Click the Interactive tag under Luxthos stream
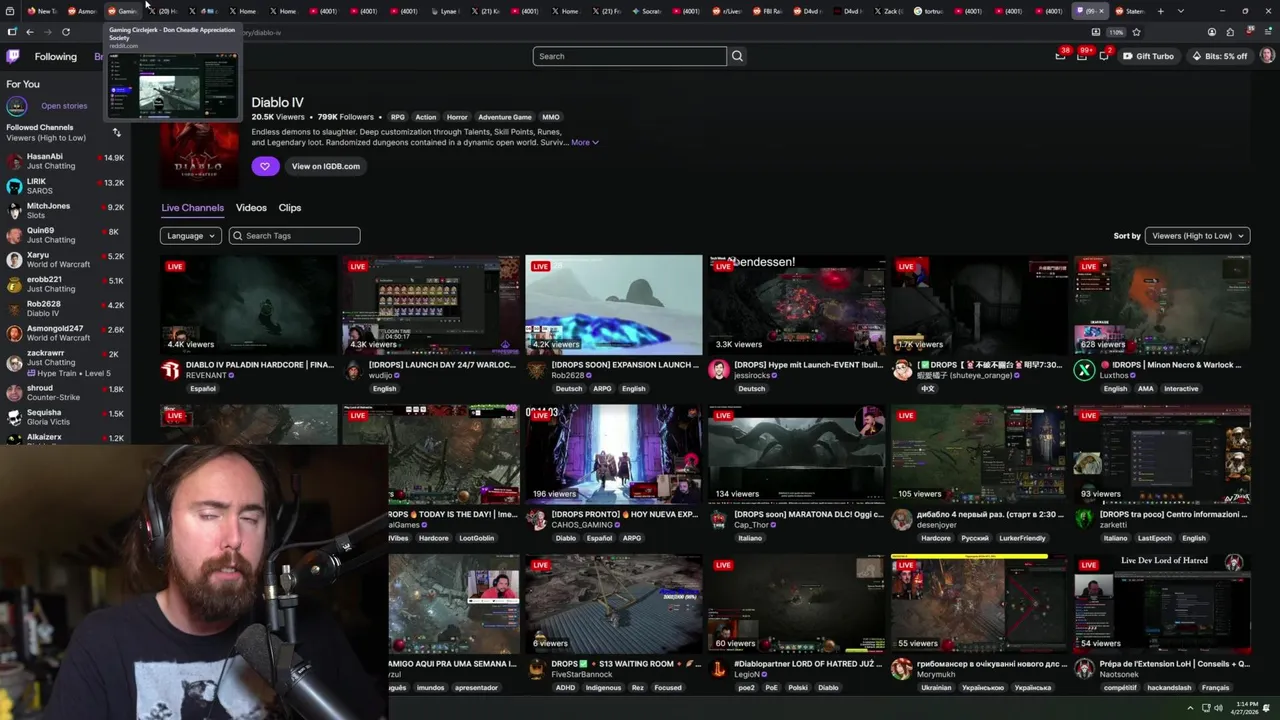Viewport: 1280px width, 720px height. tap(1181, 389)
